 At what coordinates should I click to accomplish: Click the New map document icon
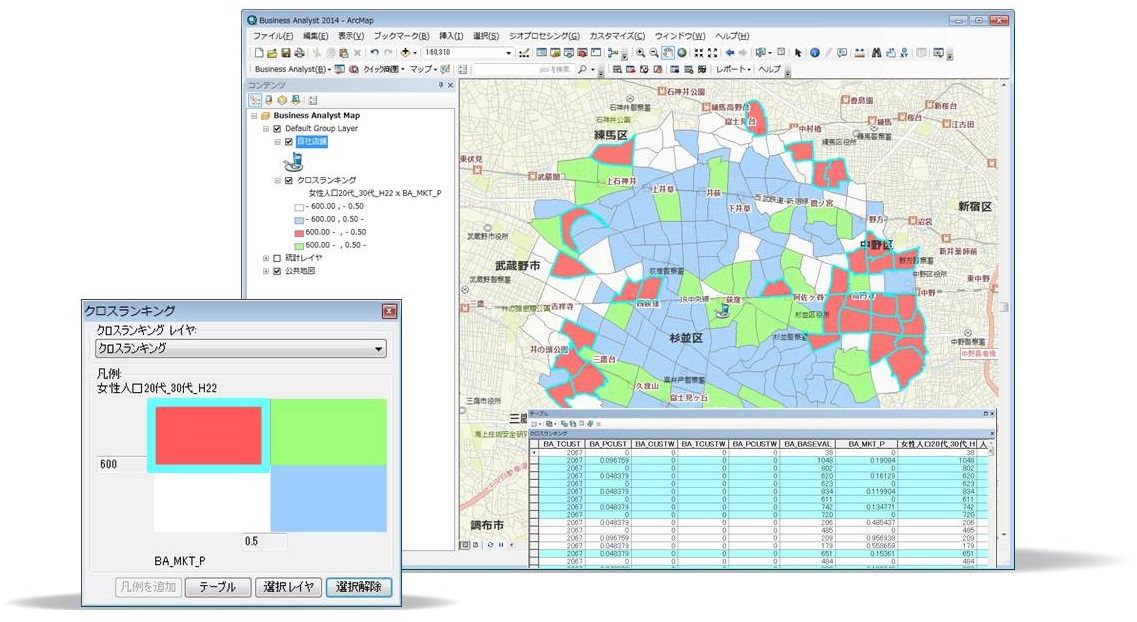coord(259,53)
